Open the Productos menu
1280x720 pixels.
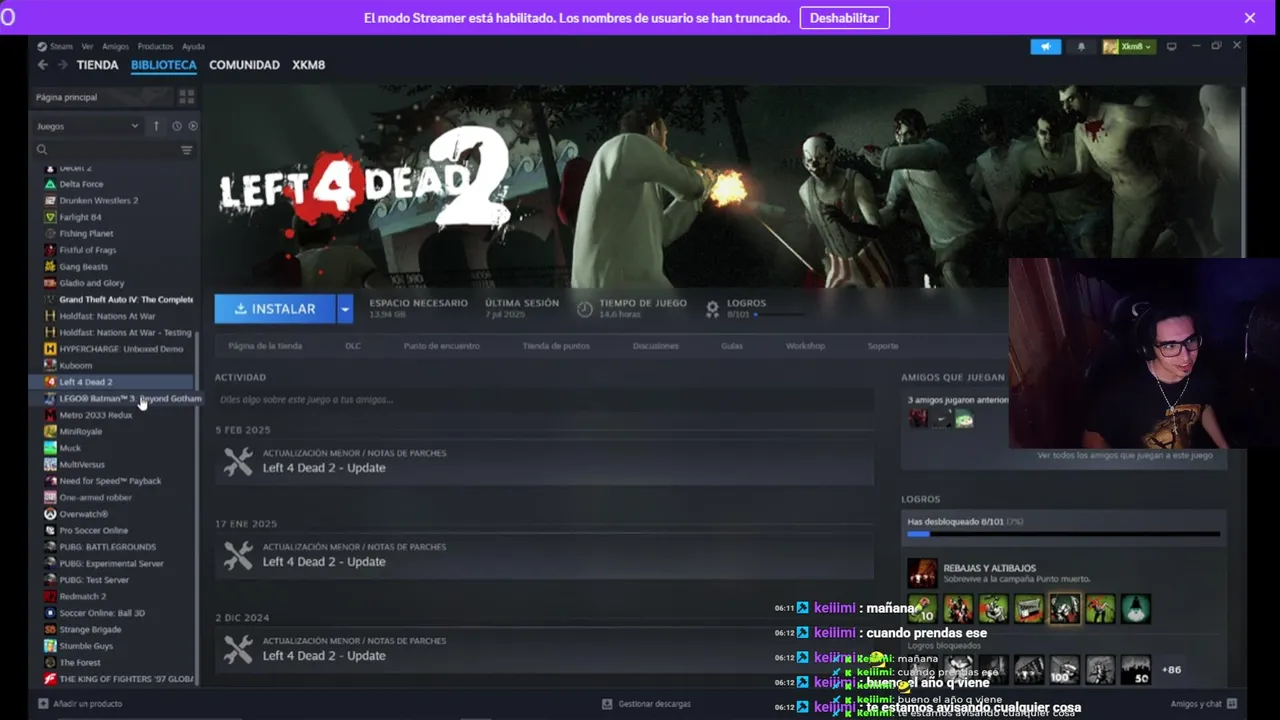pyautogui.click(x=155, y=46)
